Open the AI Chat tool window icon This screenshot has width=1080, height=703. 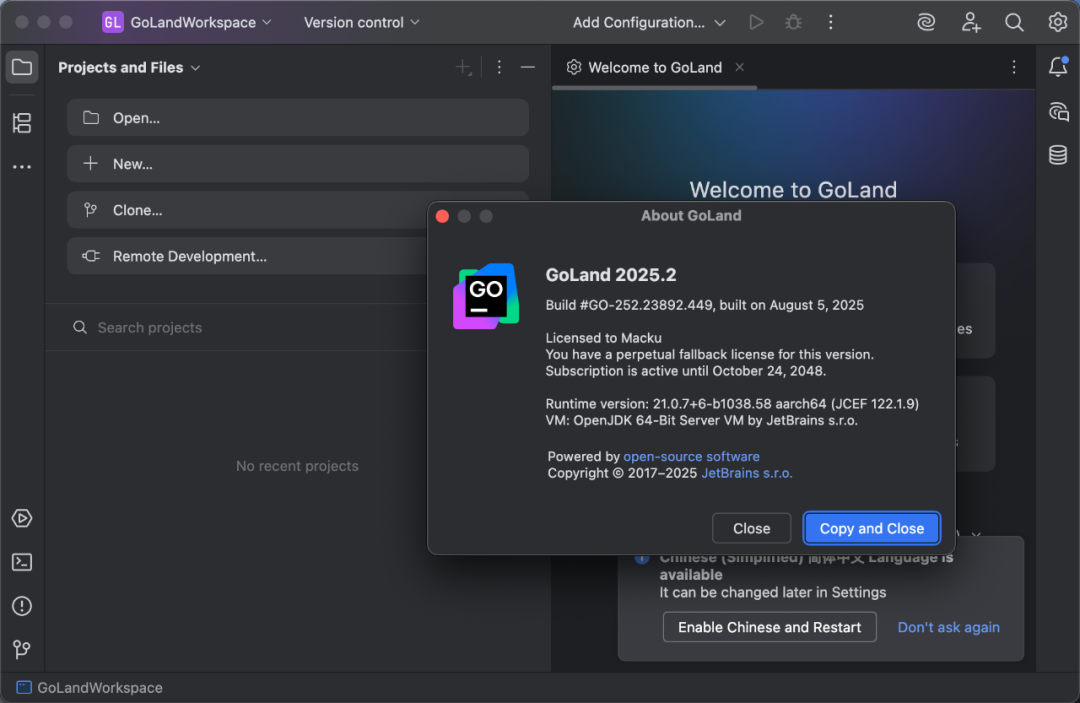(1058, 112)
